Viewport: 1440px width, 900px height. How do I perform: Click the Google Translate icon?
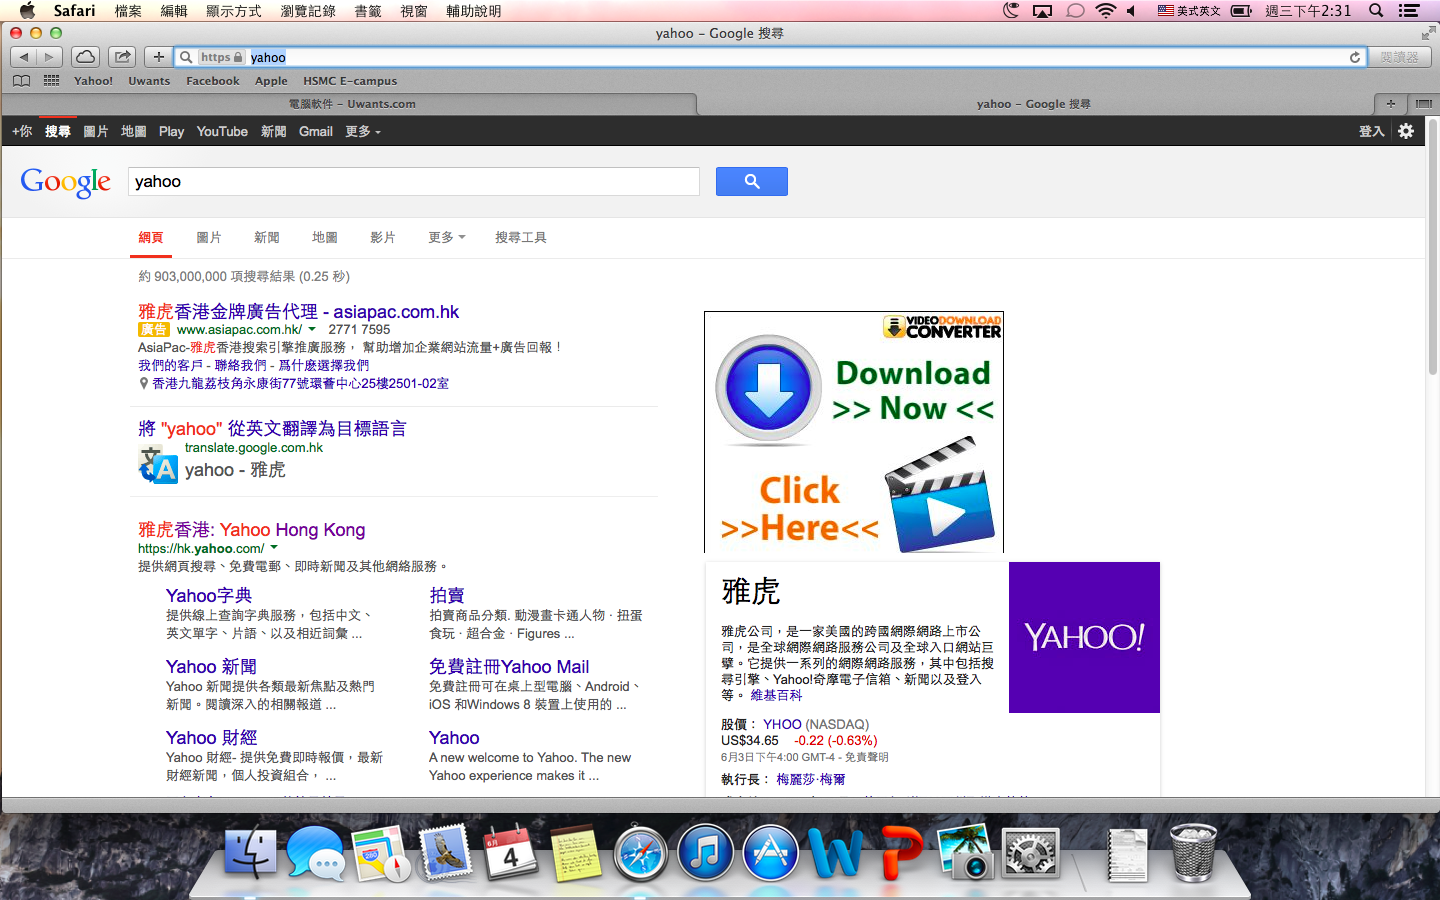[x=158, y=466]
